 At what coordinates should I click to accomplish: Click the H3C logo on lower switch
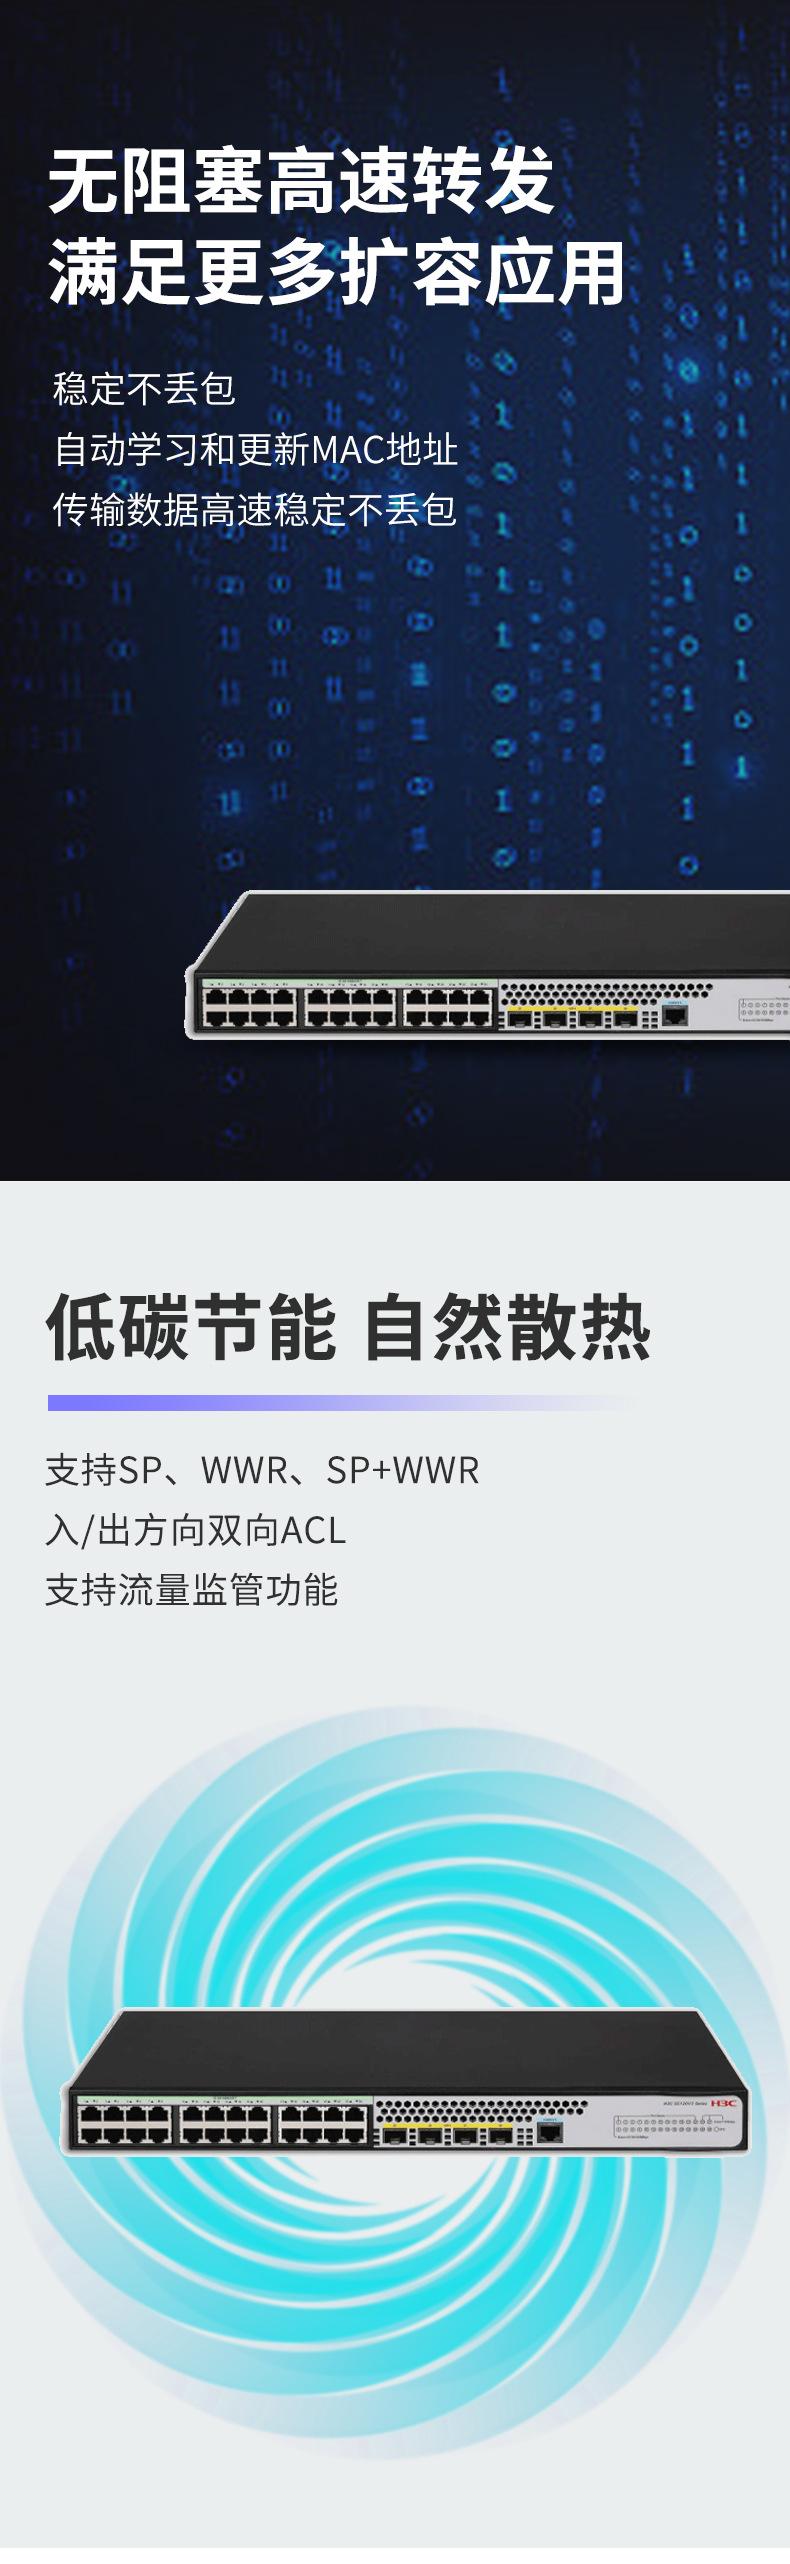[724, 2103]
